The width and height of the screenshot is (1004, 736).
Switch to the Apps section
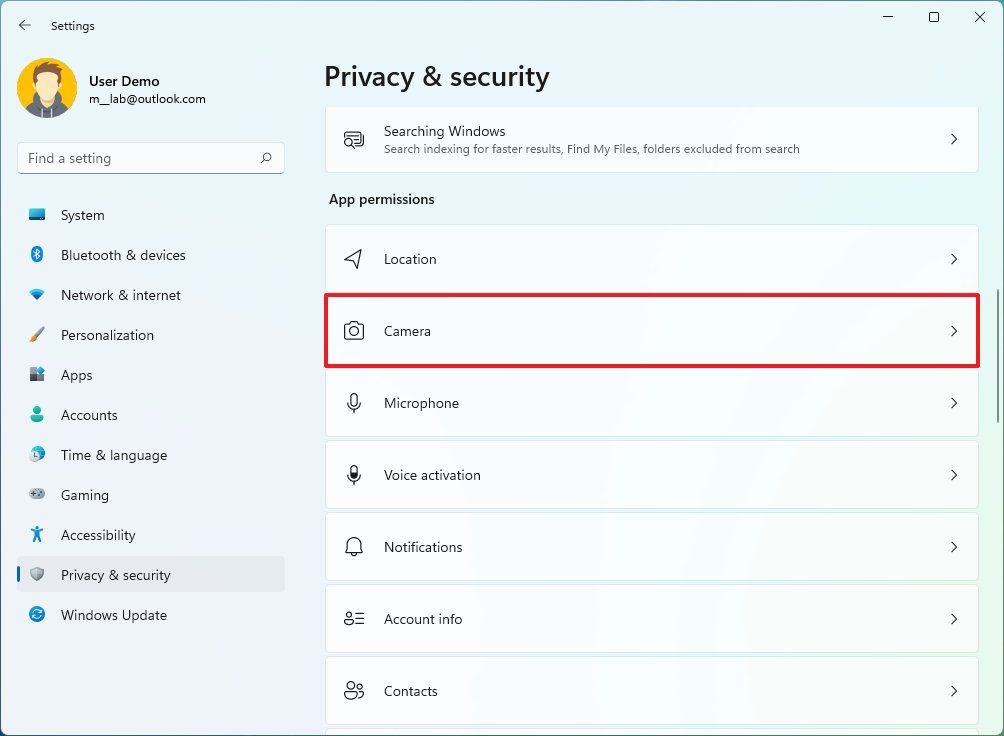coord(76,375)
